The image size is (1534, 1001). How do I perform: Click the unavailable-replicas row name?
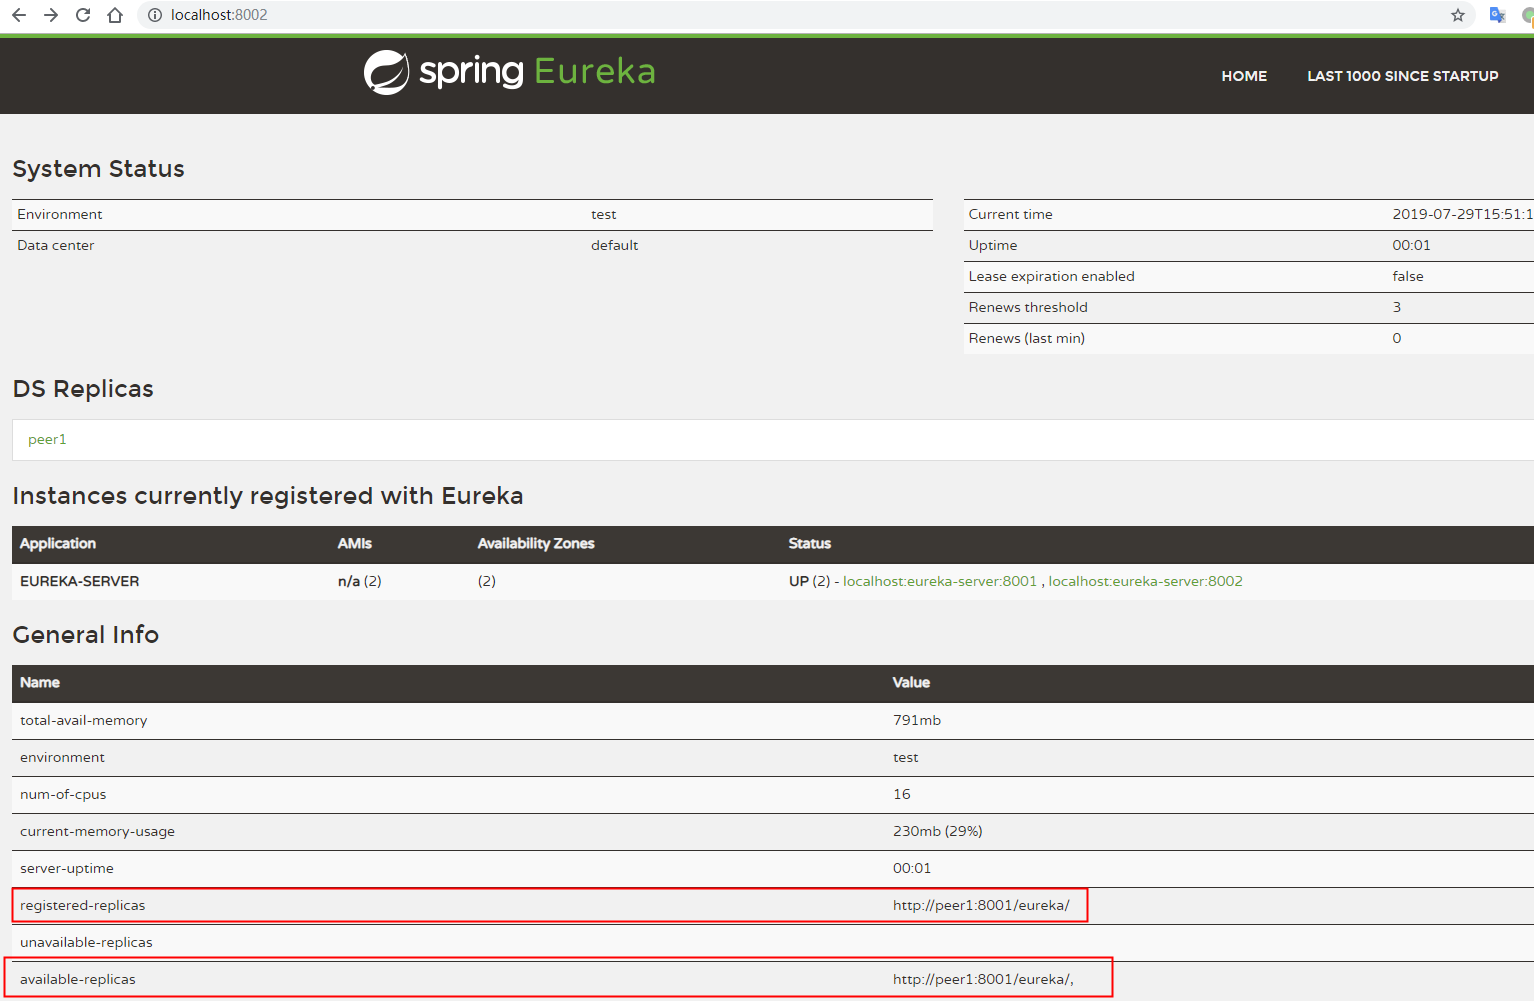(x=86, y=942)
